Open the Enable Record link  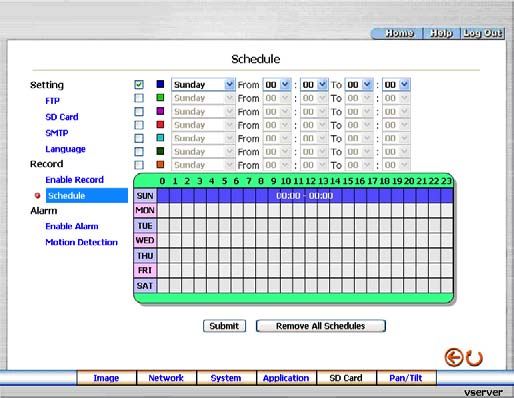tap(75, 180)
